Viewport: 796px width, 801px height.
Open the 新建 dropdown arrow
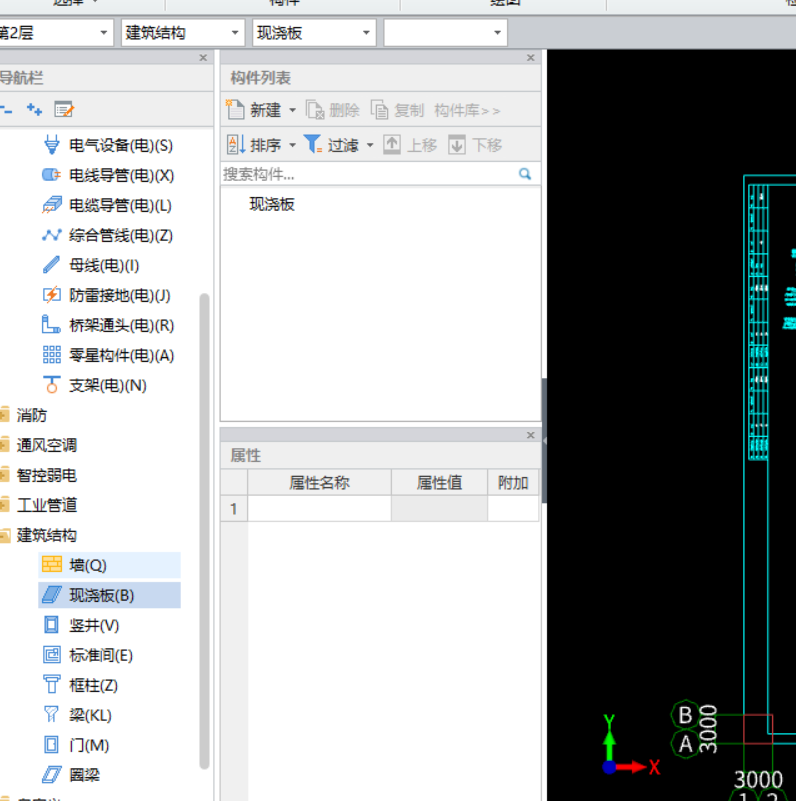(293, 110)
